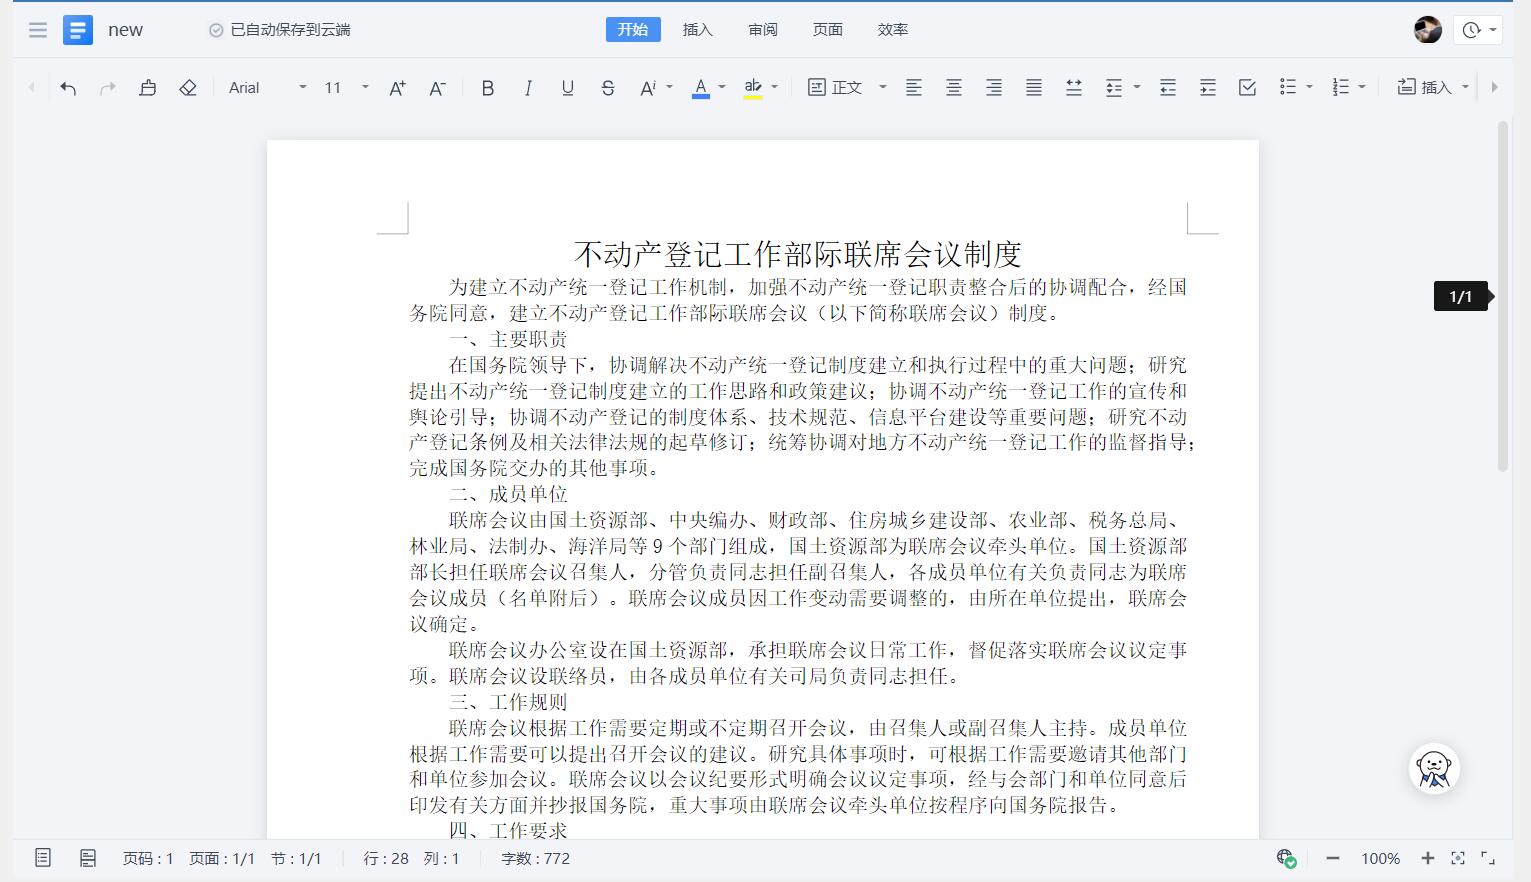Open the font size 11 dropdown
The width and height of the screenshot is (1531, 882).
[365, 88]
